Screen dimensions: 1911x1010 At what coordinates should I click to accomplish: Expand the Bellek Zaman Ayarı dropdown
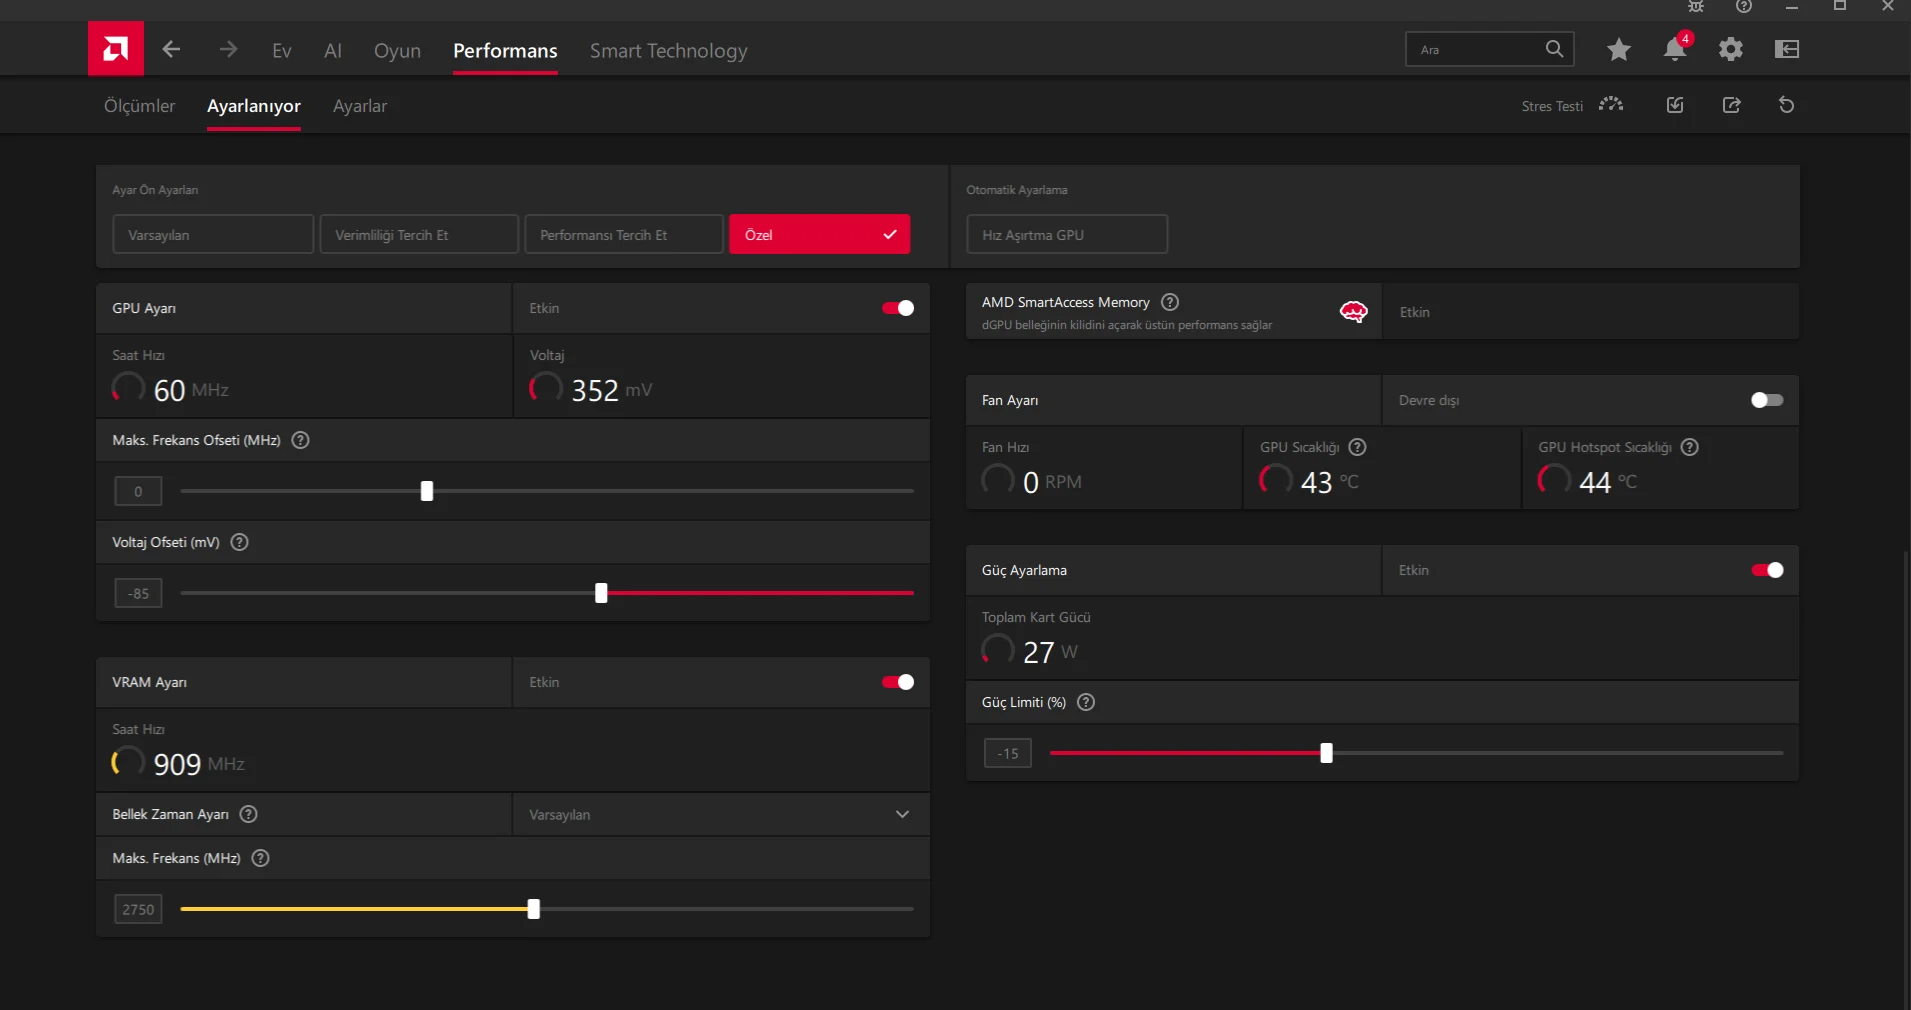[721, 814]
